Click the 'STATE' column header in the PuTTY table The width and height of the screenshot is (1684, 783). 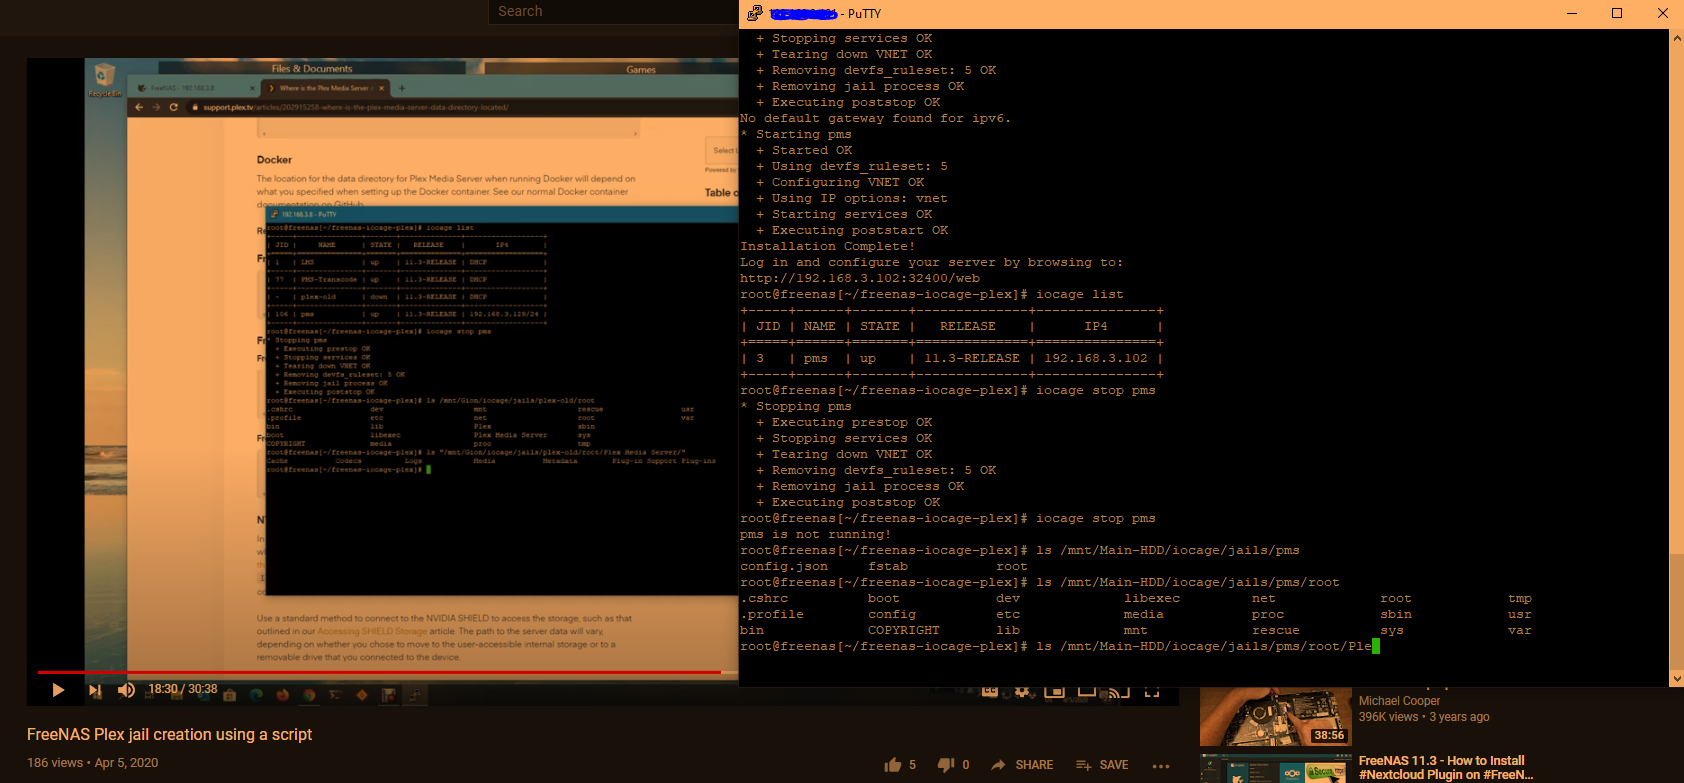(x=880, y=326)
